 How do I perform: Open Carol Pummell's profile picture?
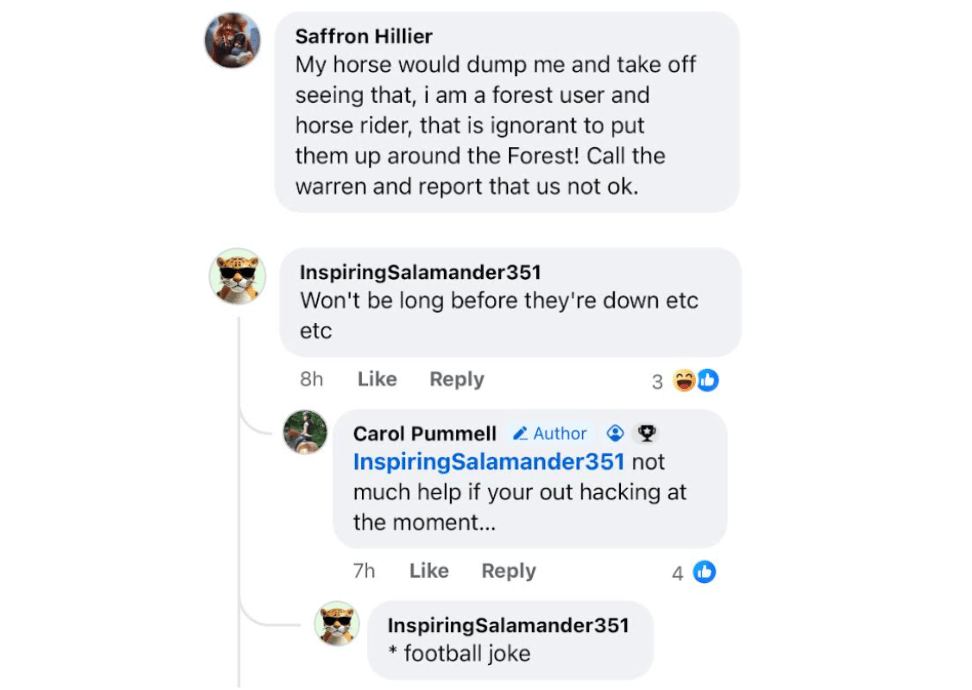[305, 432]
